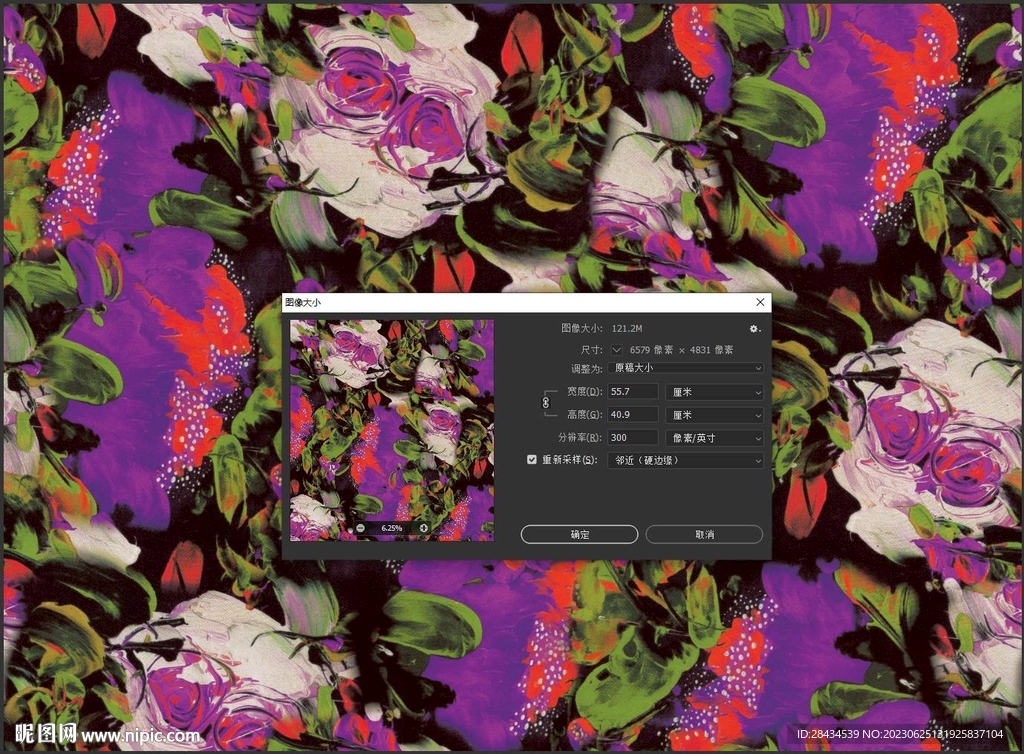Click the 6579 像素 × 4831 像素 dimensions text
This screenshot has width=1024, height=754.
click(681, 350)
